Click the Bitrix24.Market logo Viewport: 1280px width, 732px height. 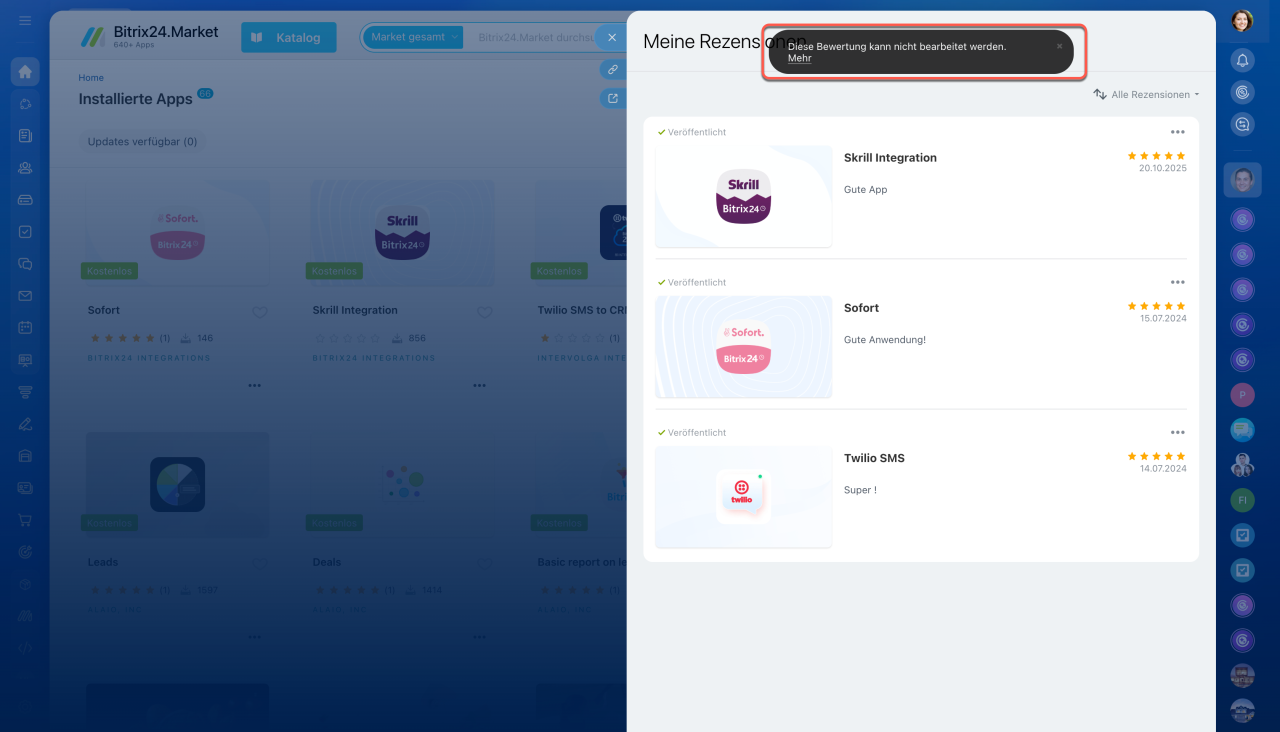[x=150, y=36]
